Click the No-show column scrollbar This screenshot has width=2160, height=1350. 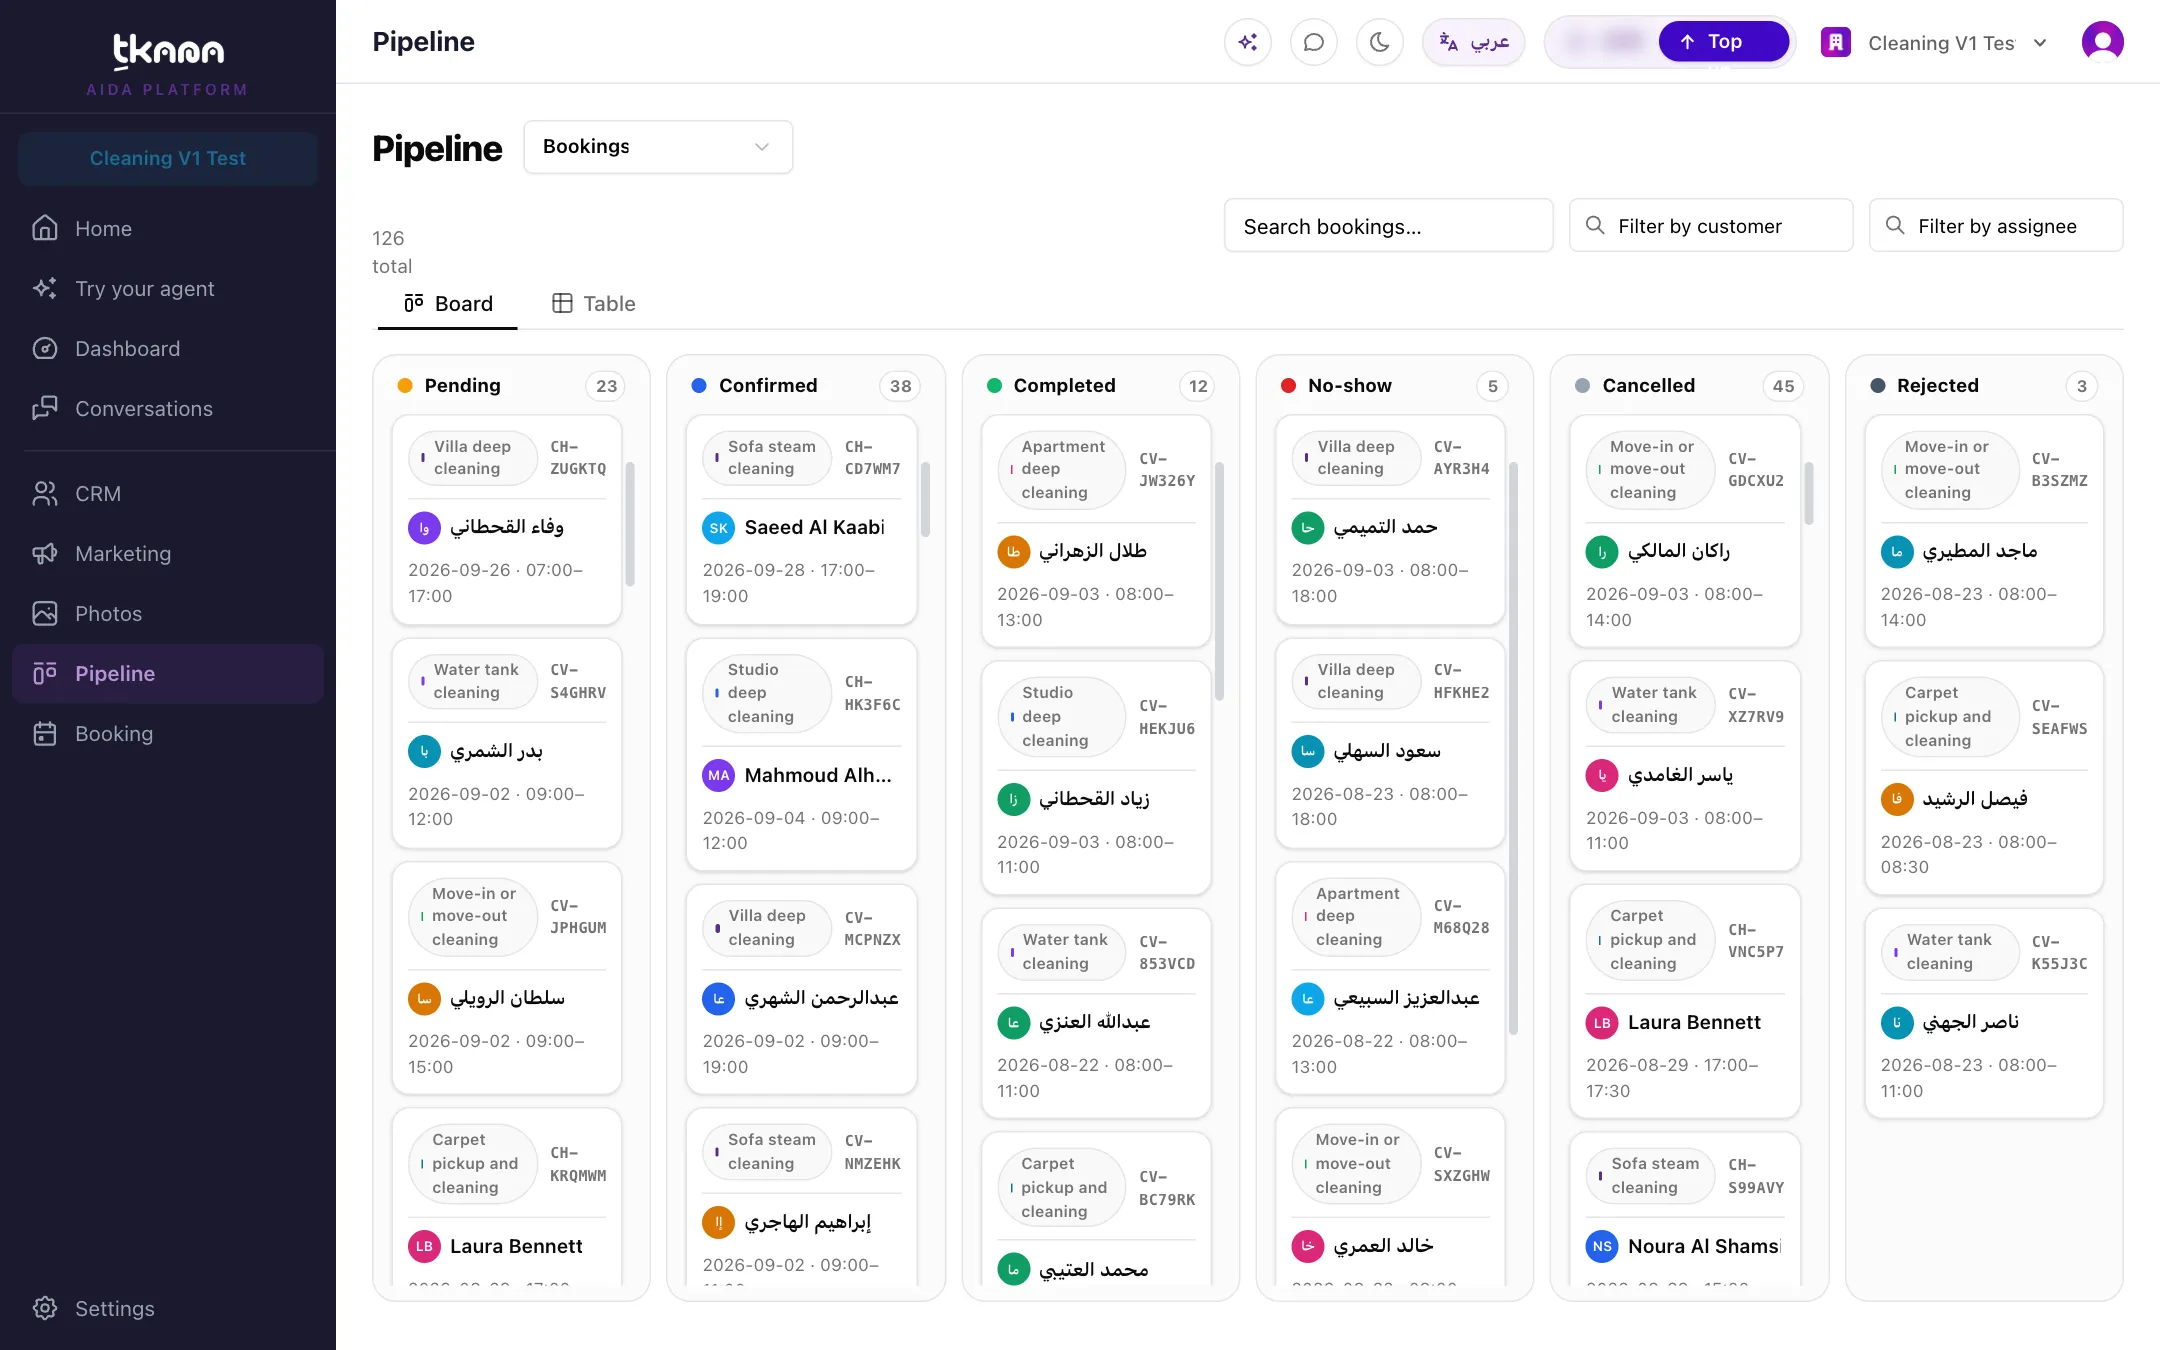pos(1514,748)
